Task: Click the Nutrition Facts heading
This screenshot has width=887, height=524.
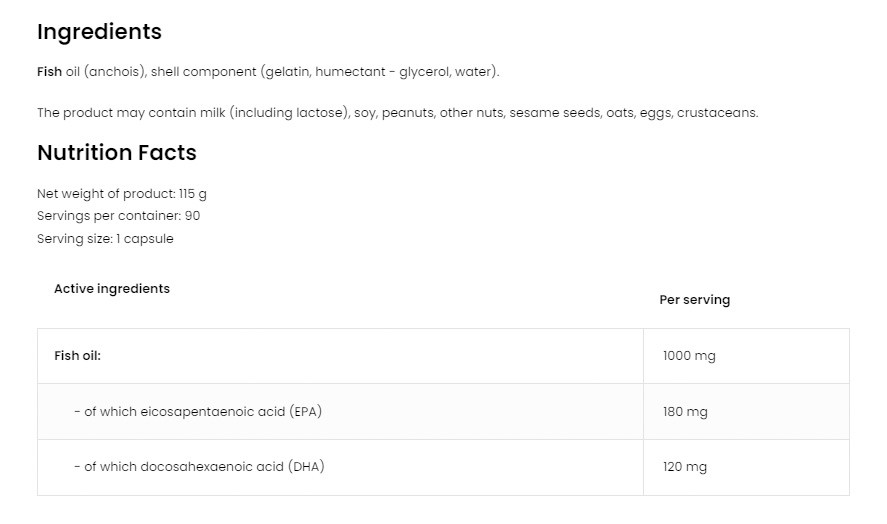Action: [x=116, y=153]
